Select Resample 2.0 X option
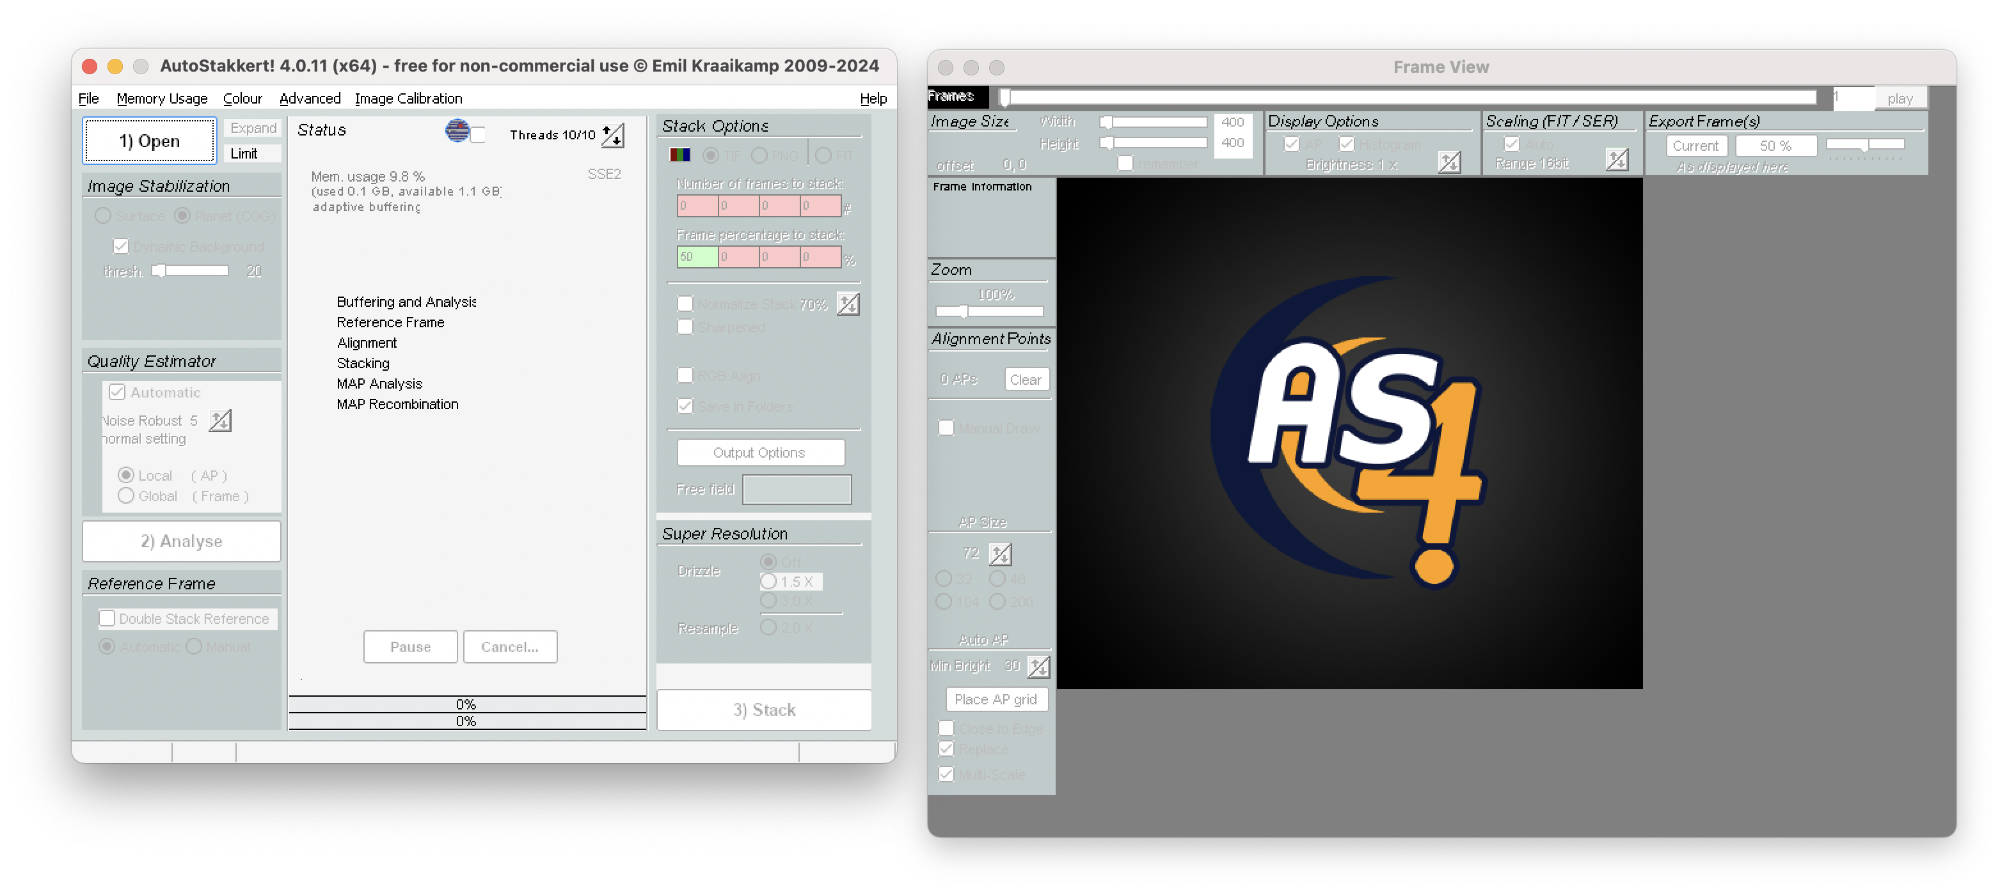This screenshot has width=2000, height=891. (768, 627)
